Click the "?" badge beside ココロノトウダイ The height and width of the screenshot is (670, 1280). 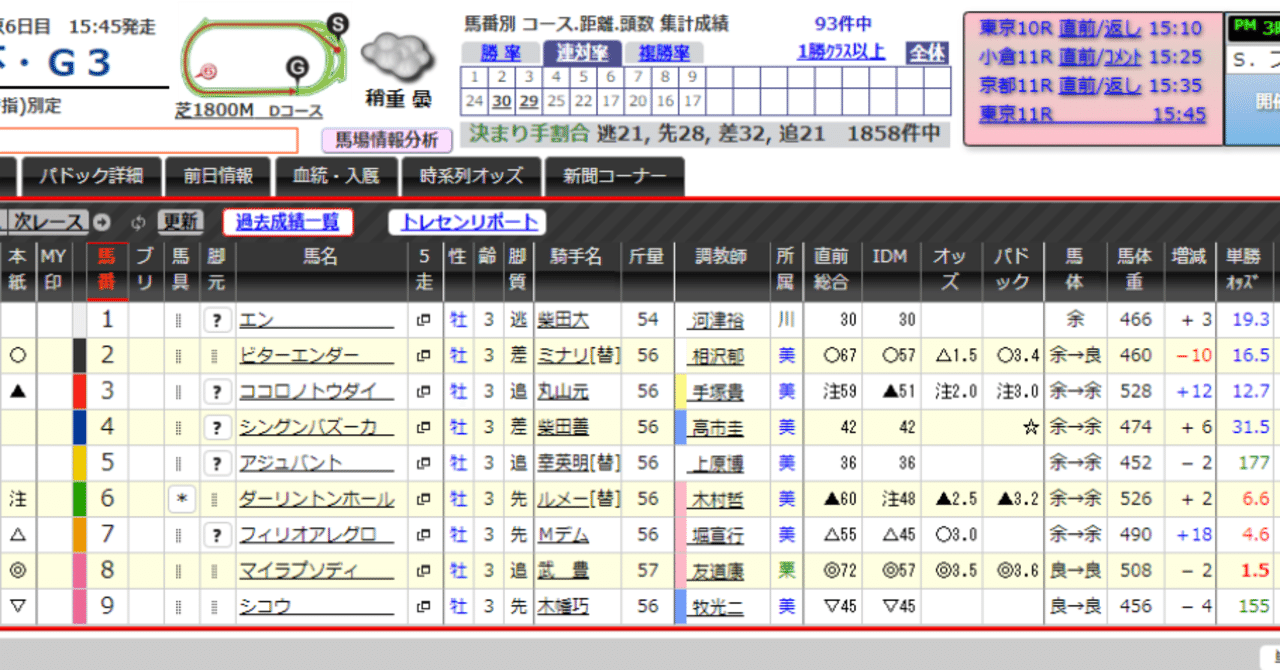click(x=216, y=390)
